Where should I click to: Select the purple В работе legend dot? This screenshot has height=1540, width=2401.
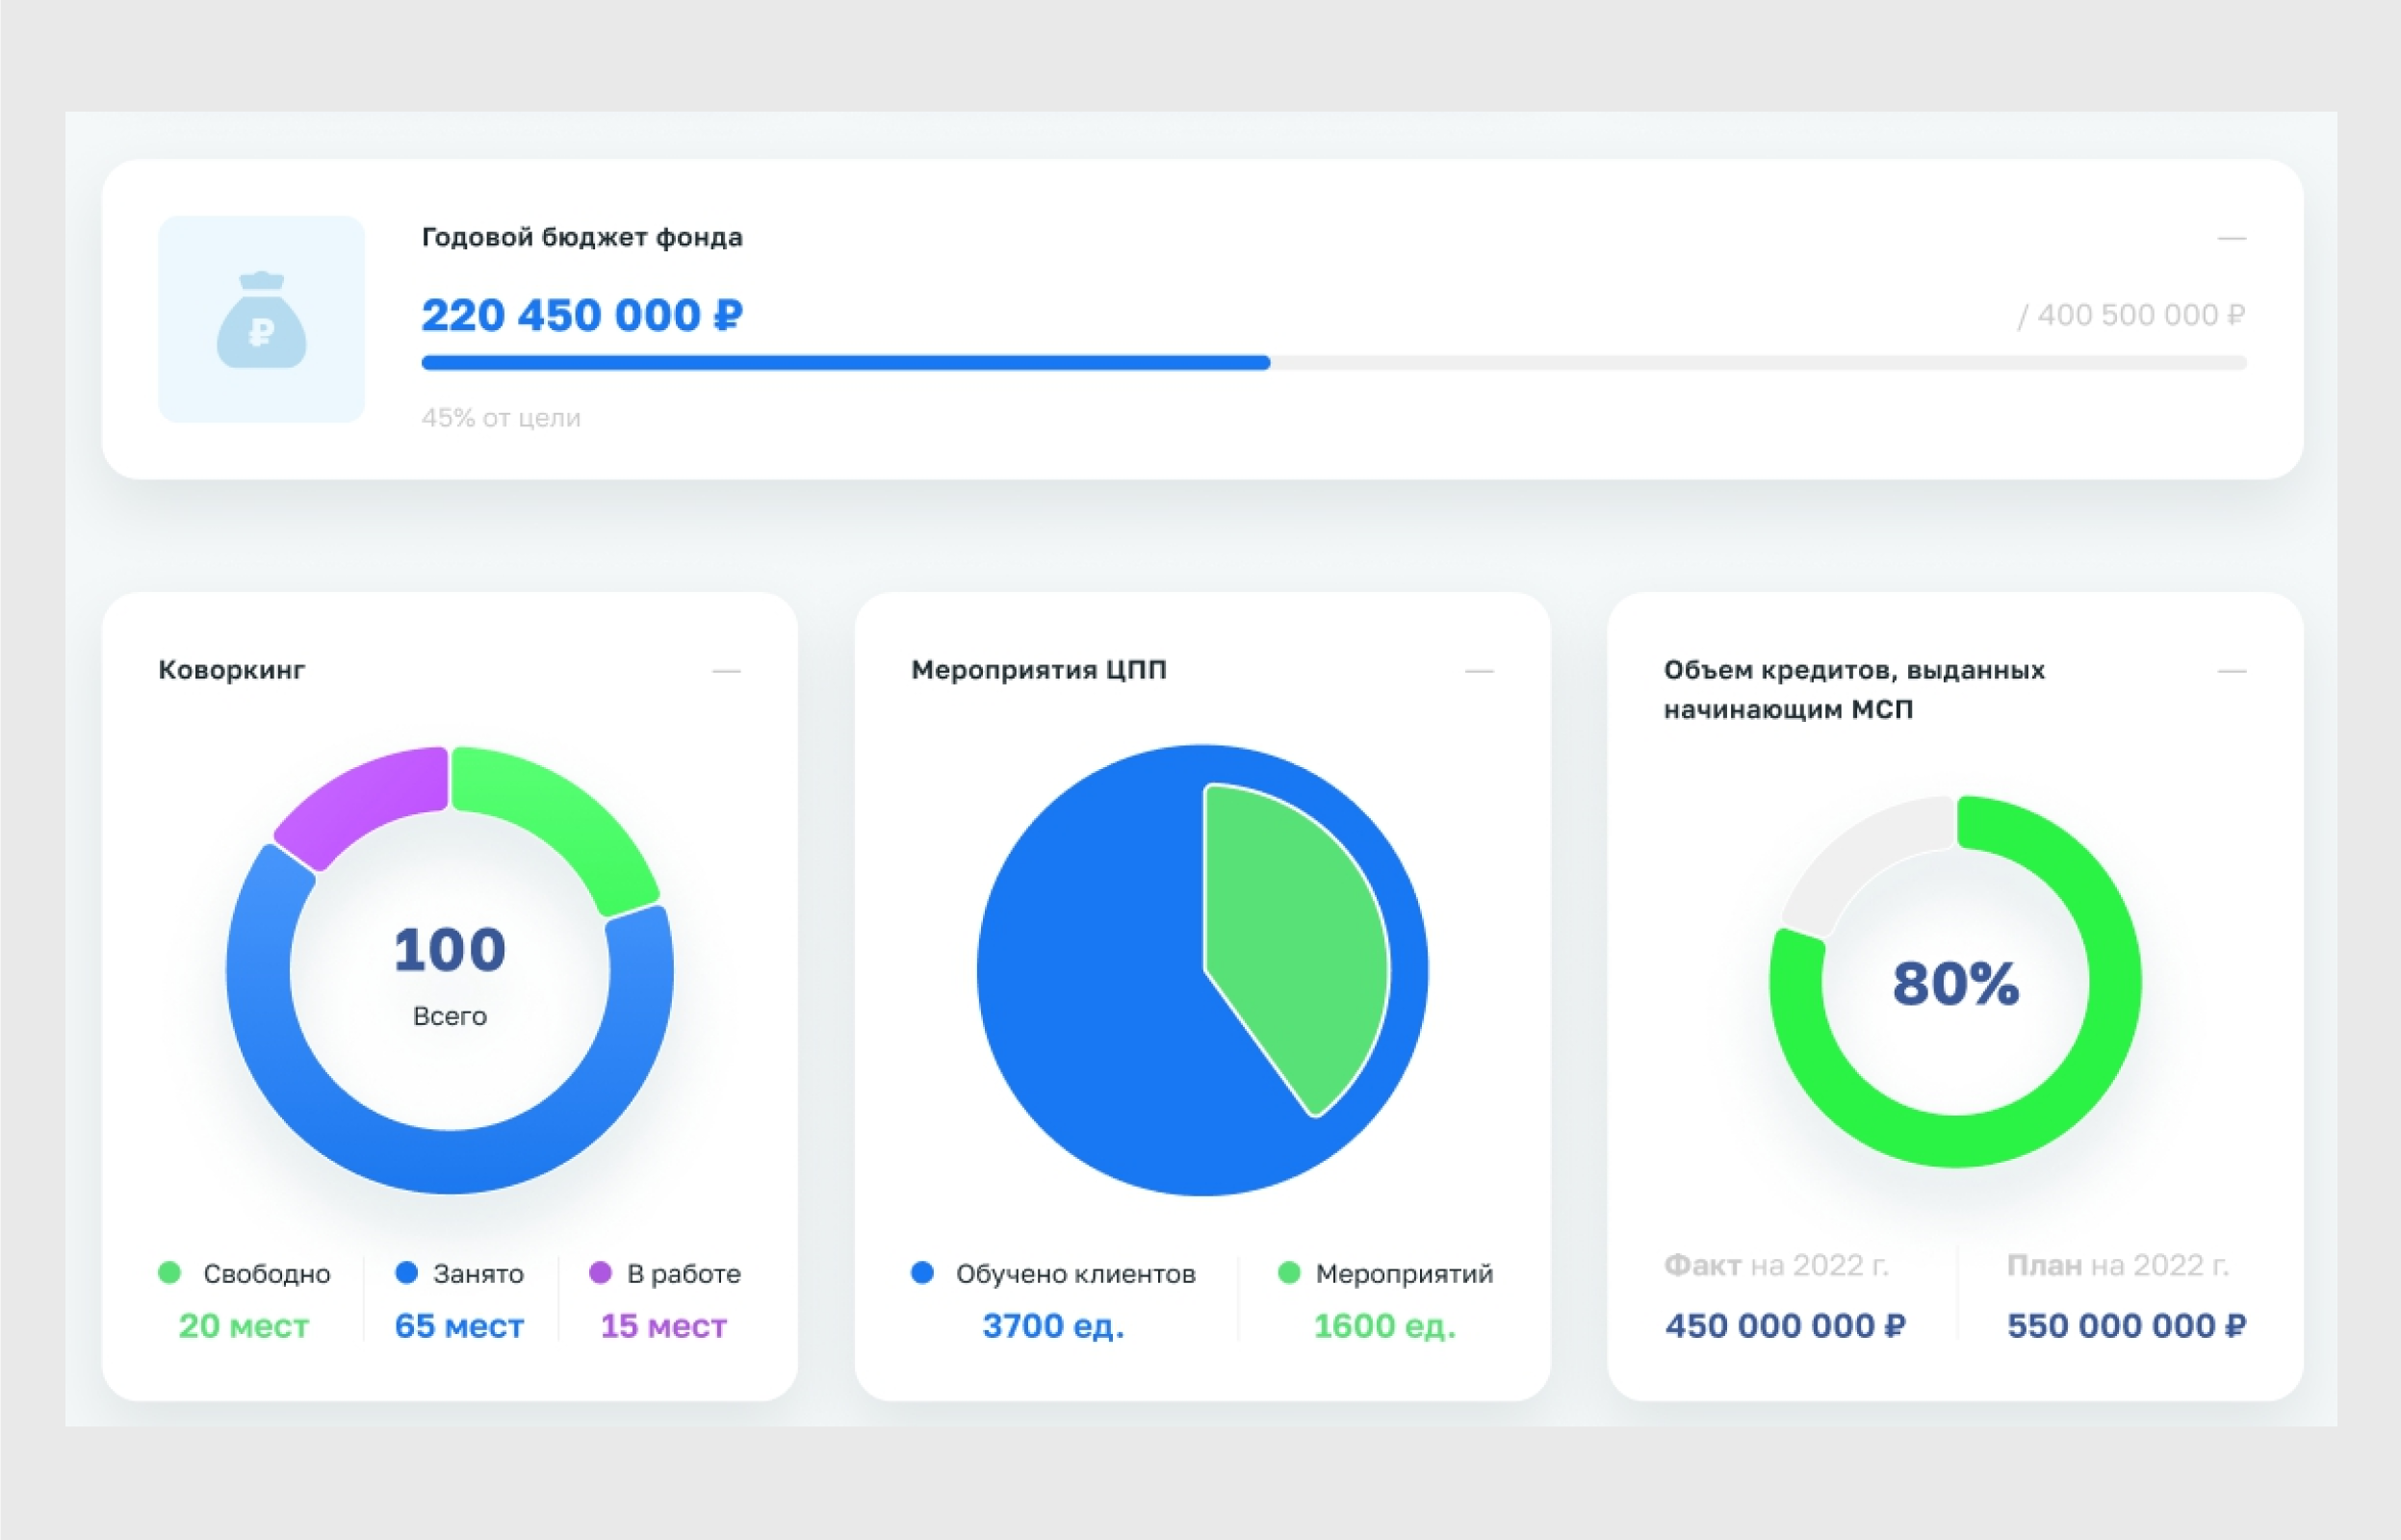[x=600, y=1273]
